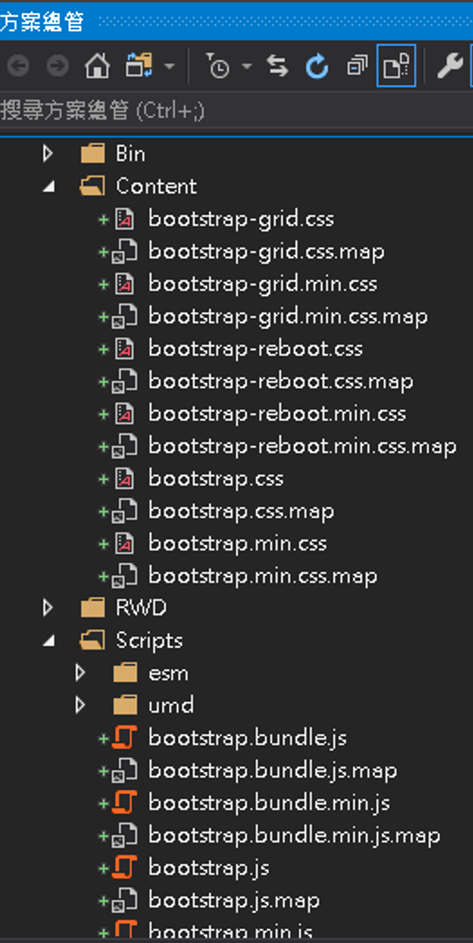473x943 pixels.
Task: Click the bootstrap-grid.css CSS file icon
Action: point(124,219)
